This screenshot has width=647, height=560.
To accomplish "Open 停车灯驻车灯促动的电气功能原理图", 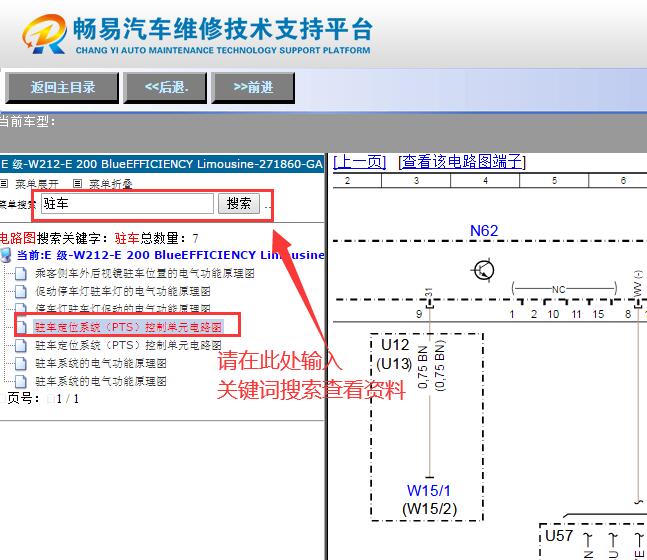I will coord(123,308).
